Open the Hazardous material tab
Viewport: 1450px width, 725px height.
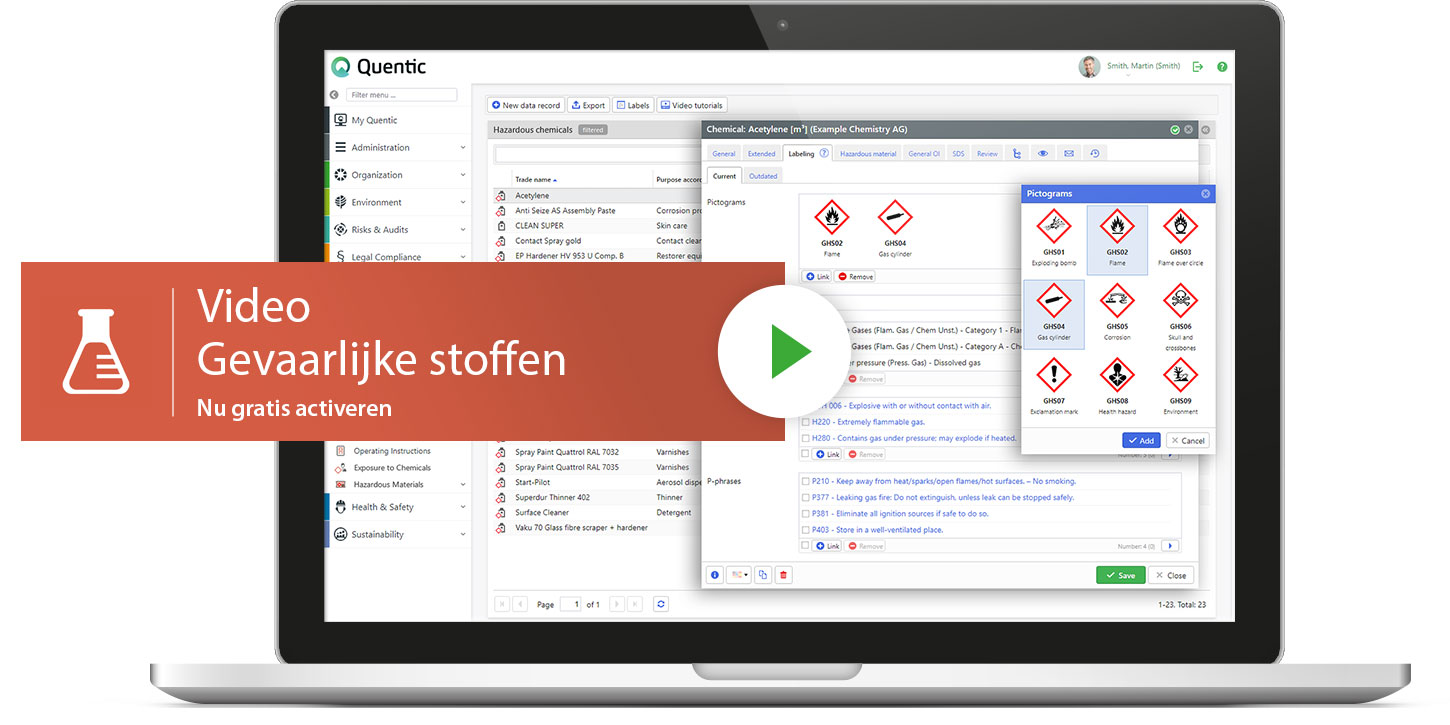pyautogui.click(x=868, y=154)
